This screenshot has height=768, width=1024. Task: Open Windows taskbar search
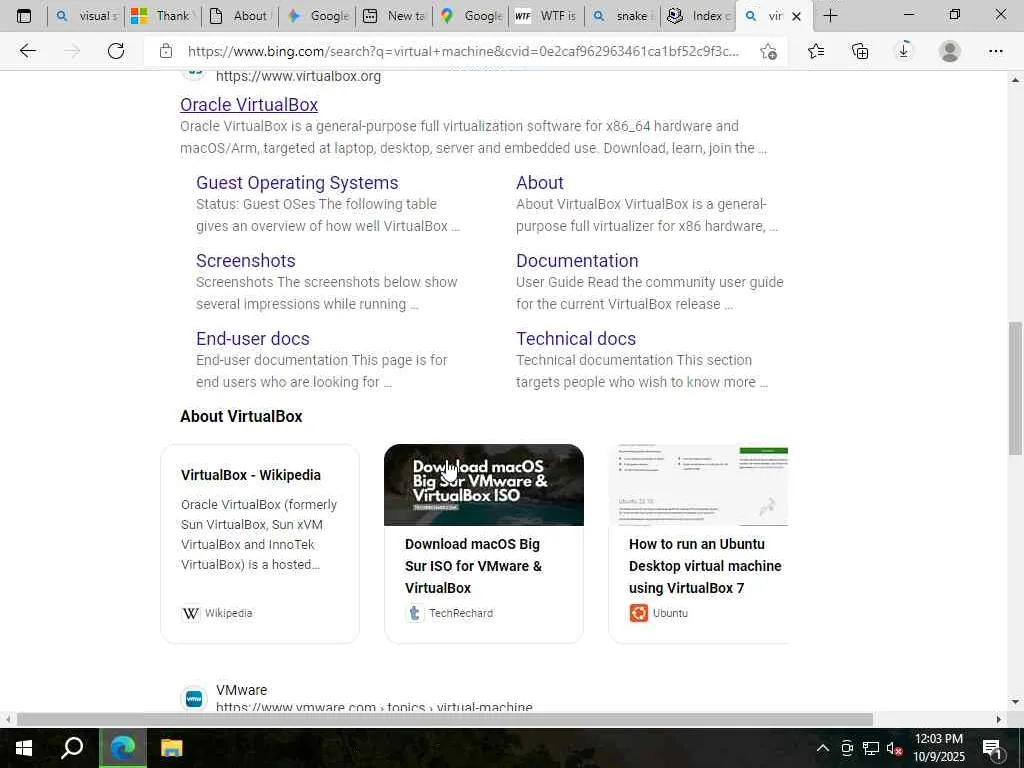[x=72, y=748]
